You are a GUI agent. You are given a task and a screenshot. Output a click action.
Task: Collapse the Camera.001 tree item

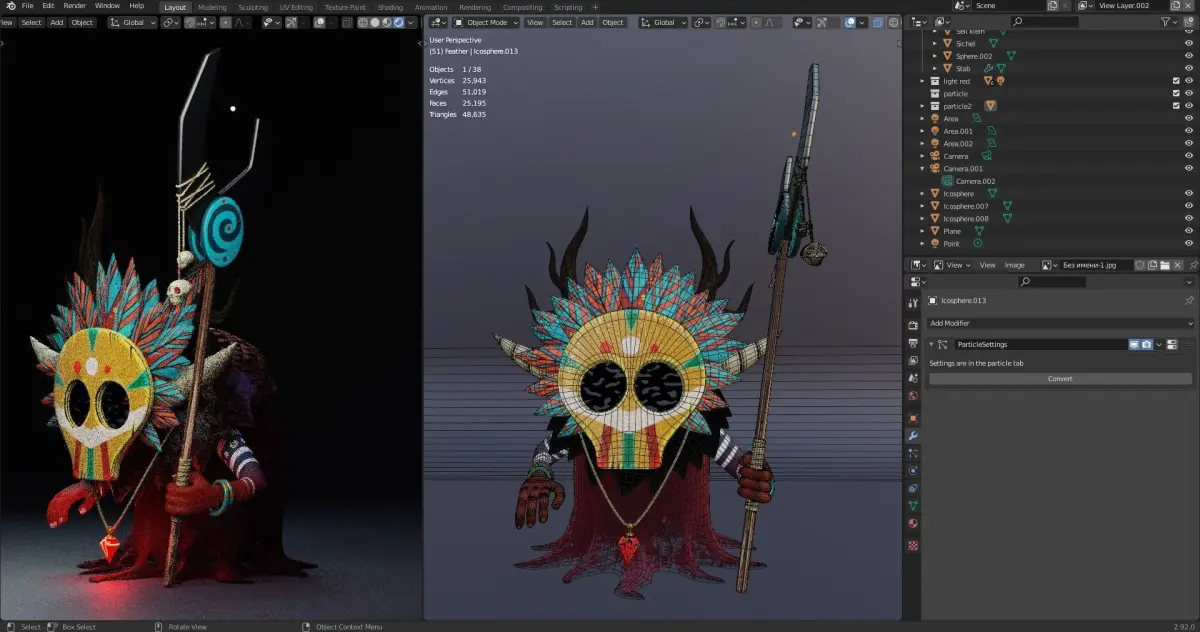923,169
